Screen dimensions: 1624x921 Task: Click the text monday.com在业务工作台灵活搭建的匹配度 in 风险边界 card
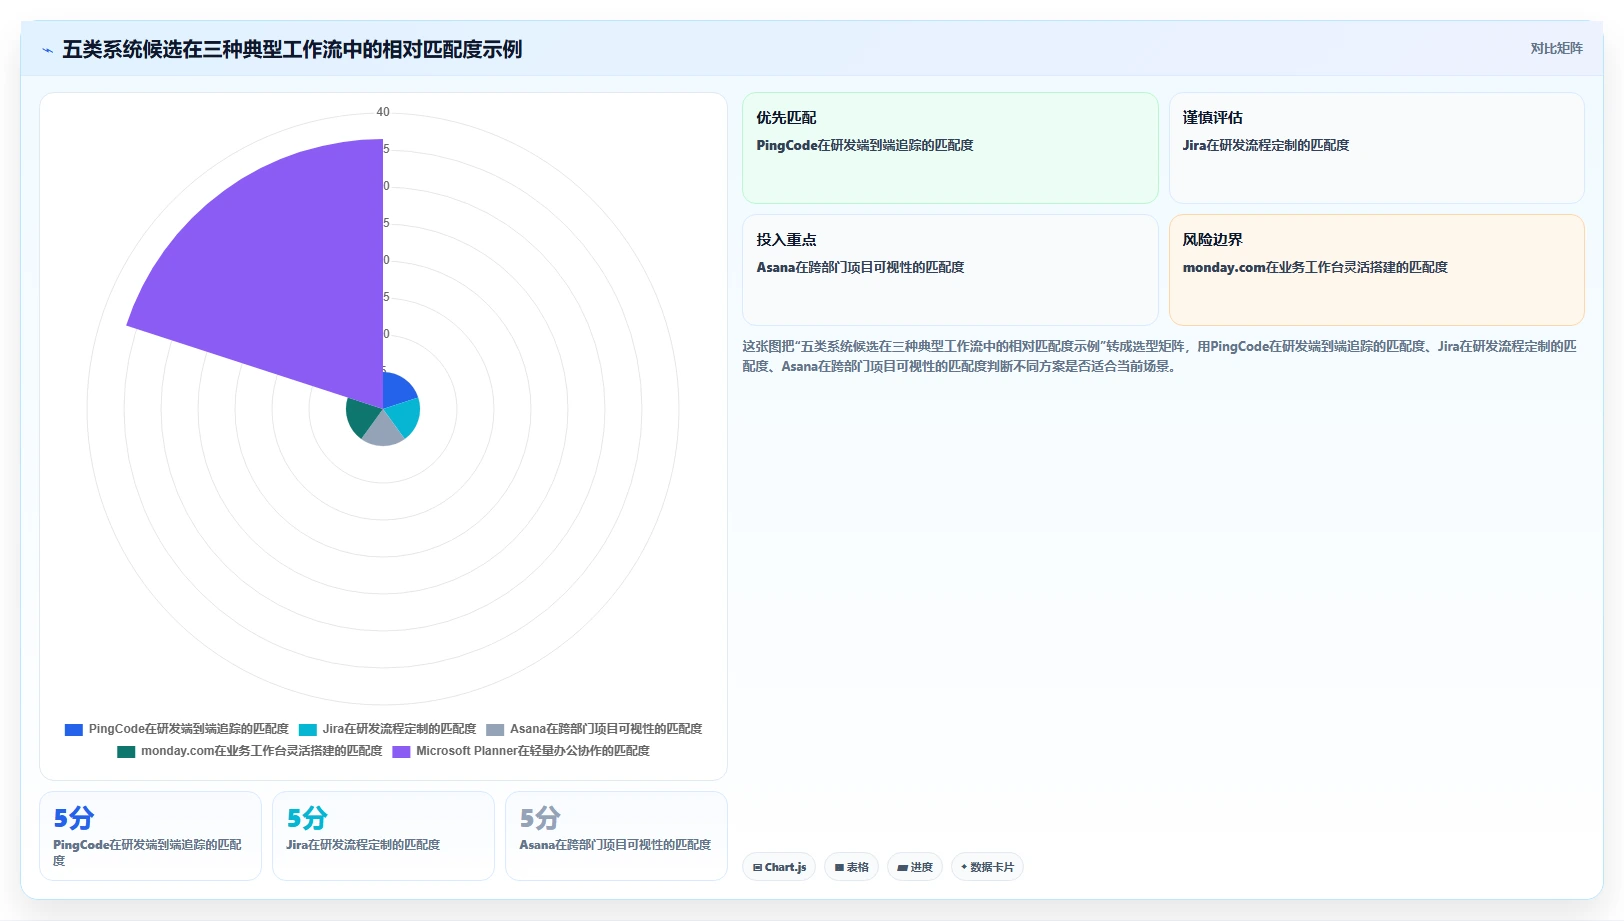click(1315, 267)
